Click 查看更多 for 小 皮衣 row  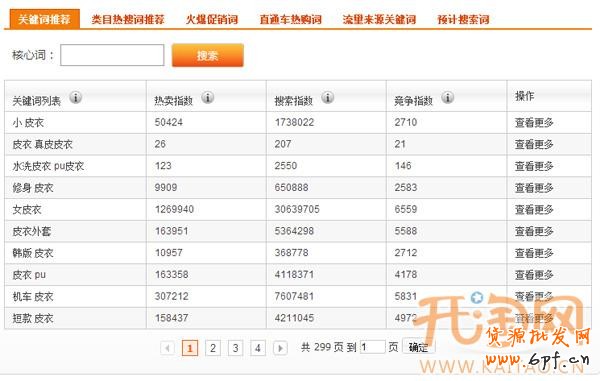click(x=534, y=122)
